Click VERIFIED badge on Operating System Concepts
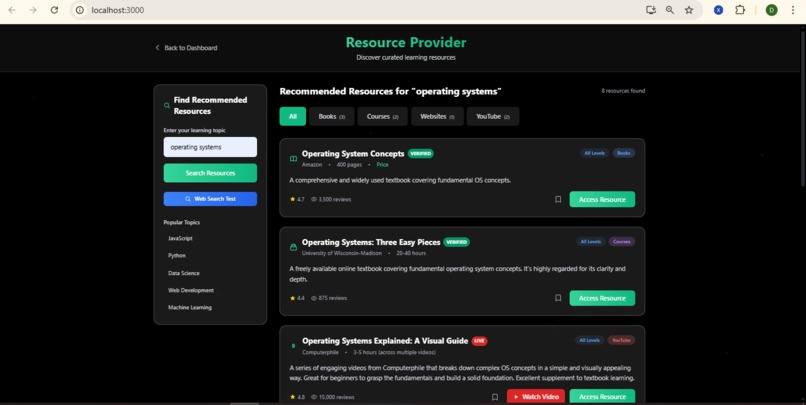The height and width of the screenshot is (405, 806). coord(420,153)
